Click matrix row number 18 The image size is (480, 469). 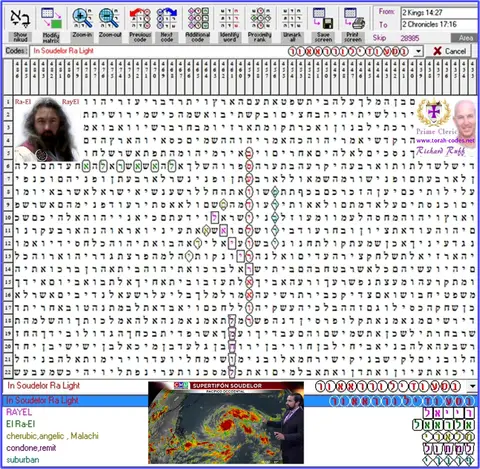click(x=8, y=320)
